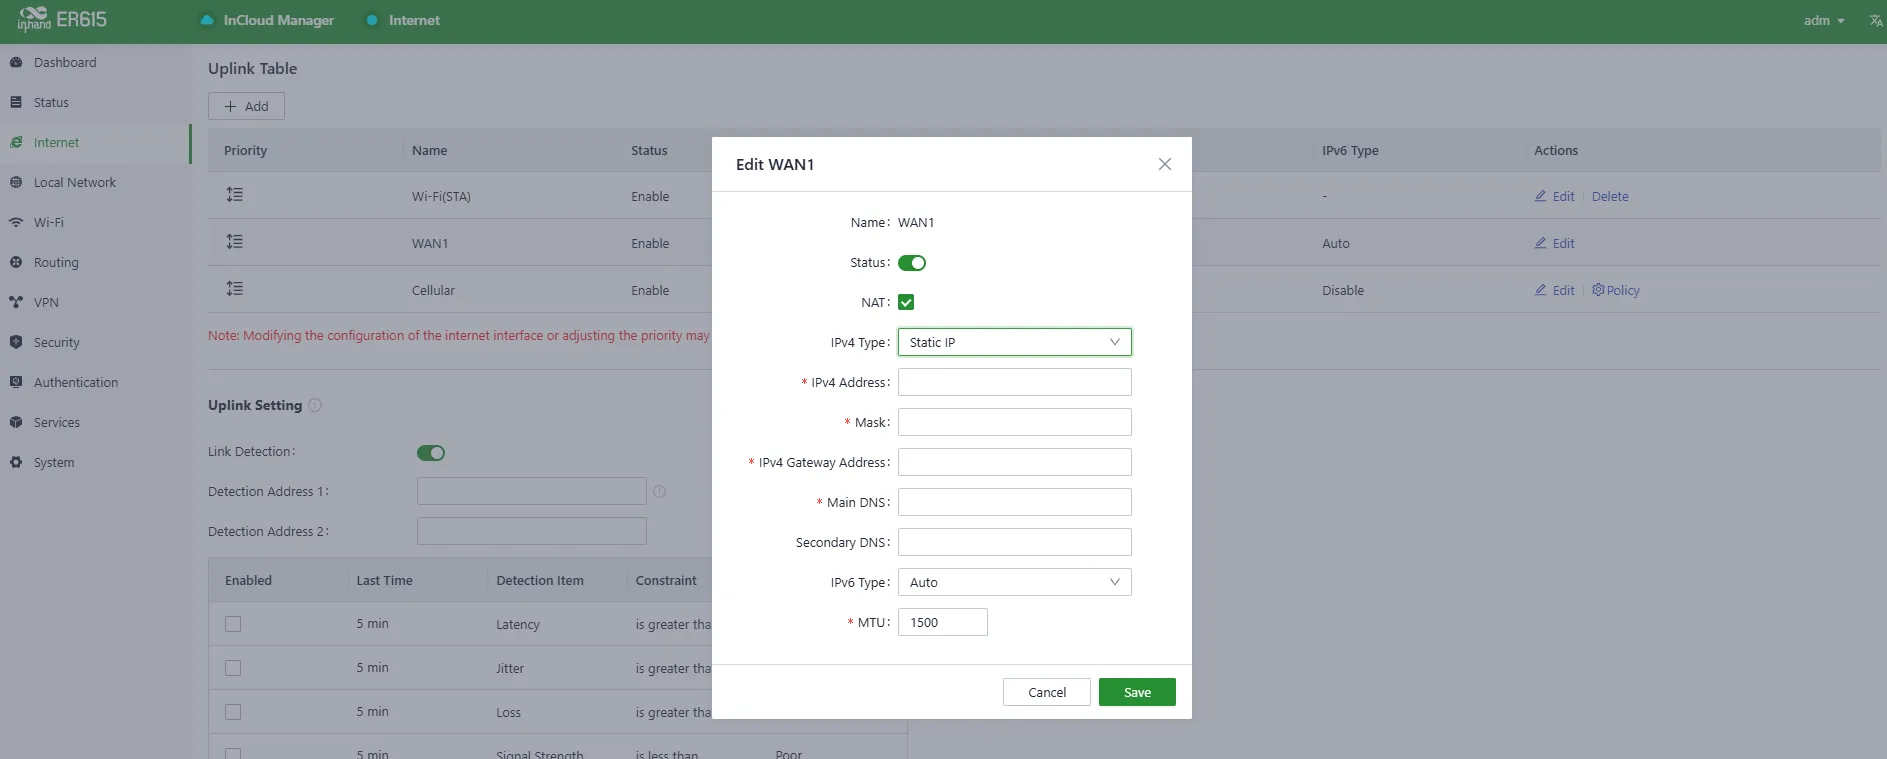Click the priority reorder icon for Cellular row
Screen dimensions: 1887x759
[x=235, y=289]
